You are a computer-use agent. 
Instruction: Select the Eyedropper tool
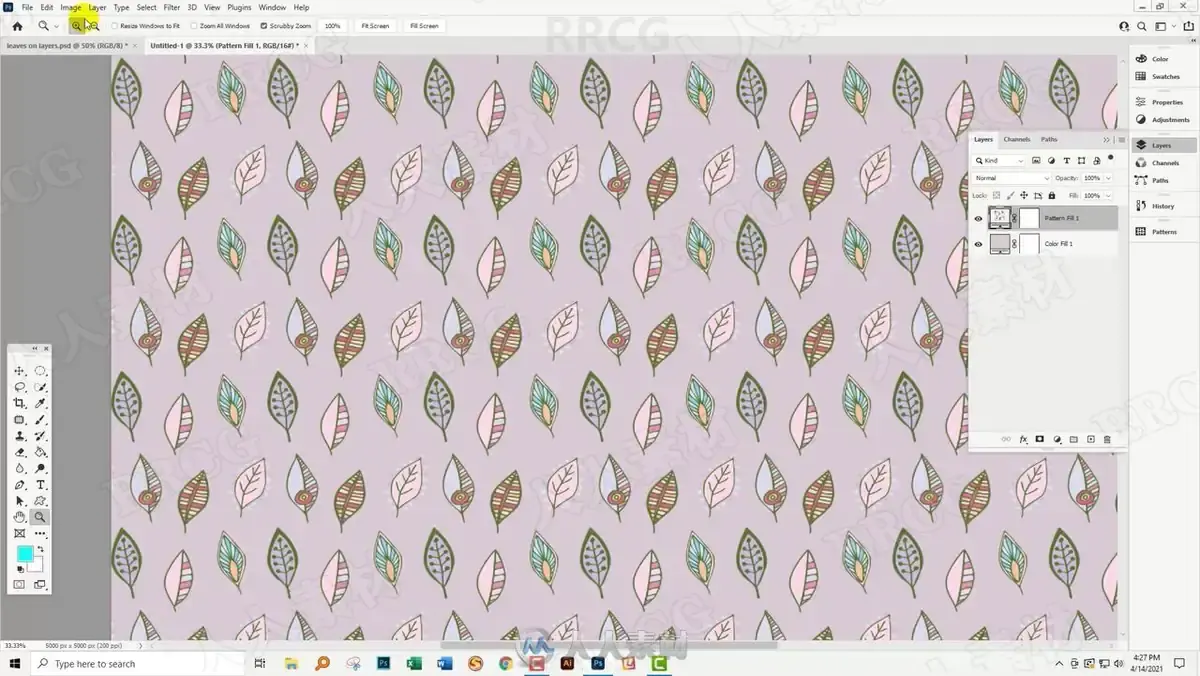click(x=40, y=403)
